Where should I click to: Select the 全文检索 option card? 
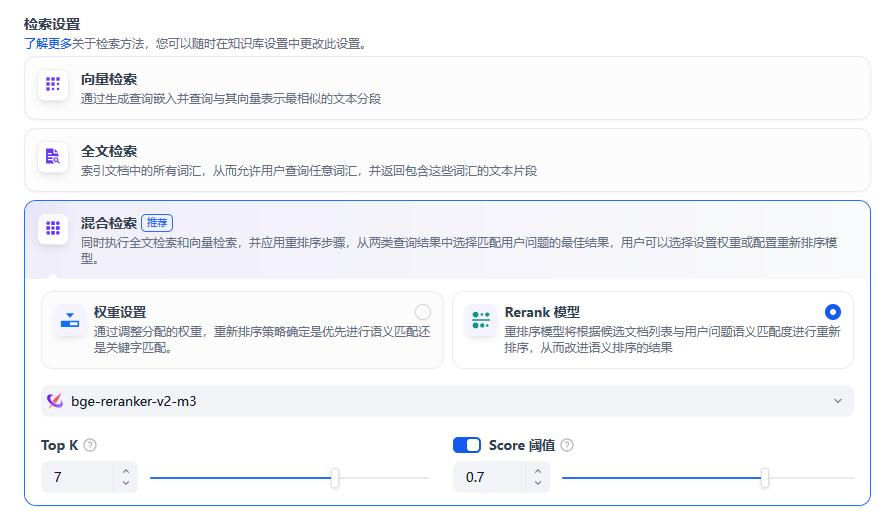click(447, 160)
